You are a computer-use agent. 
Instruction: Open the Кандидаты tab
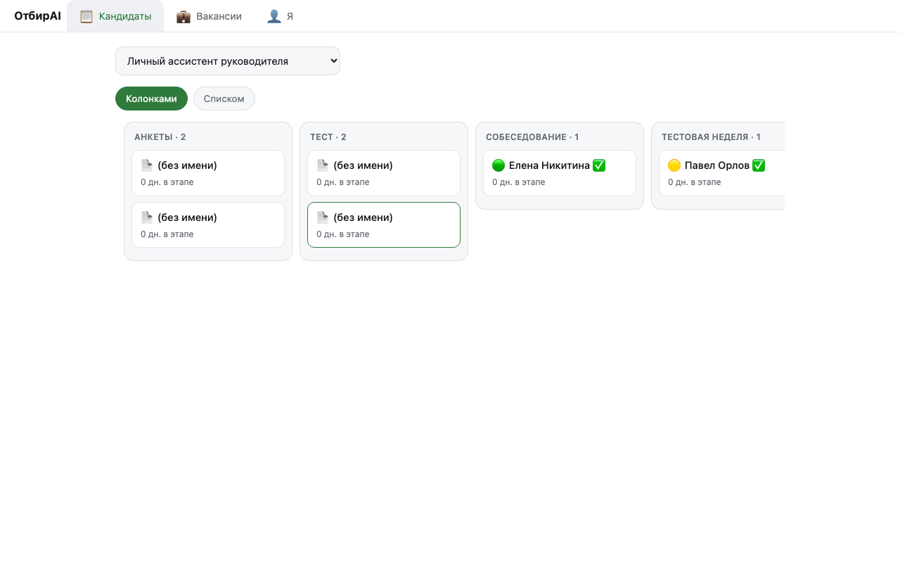click(x=115, y=16)
